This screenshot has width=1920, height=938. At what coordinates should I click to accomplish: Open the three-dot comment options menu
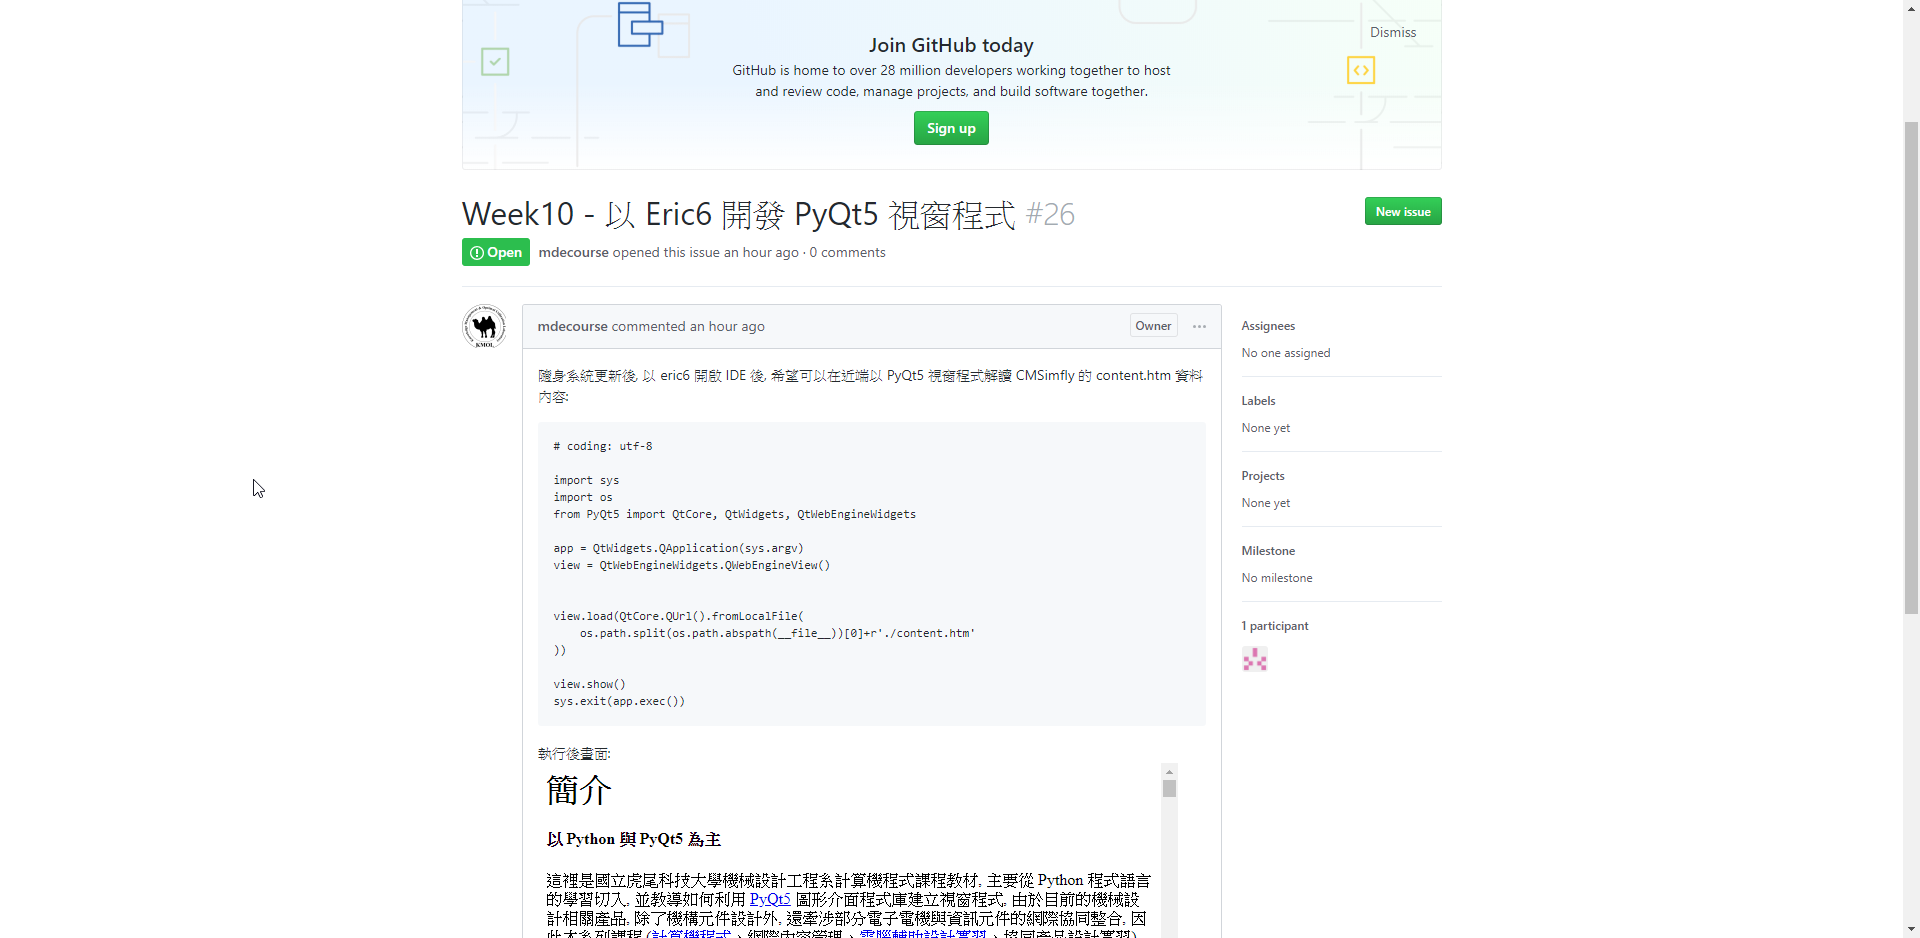tap(1199, 326)
